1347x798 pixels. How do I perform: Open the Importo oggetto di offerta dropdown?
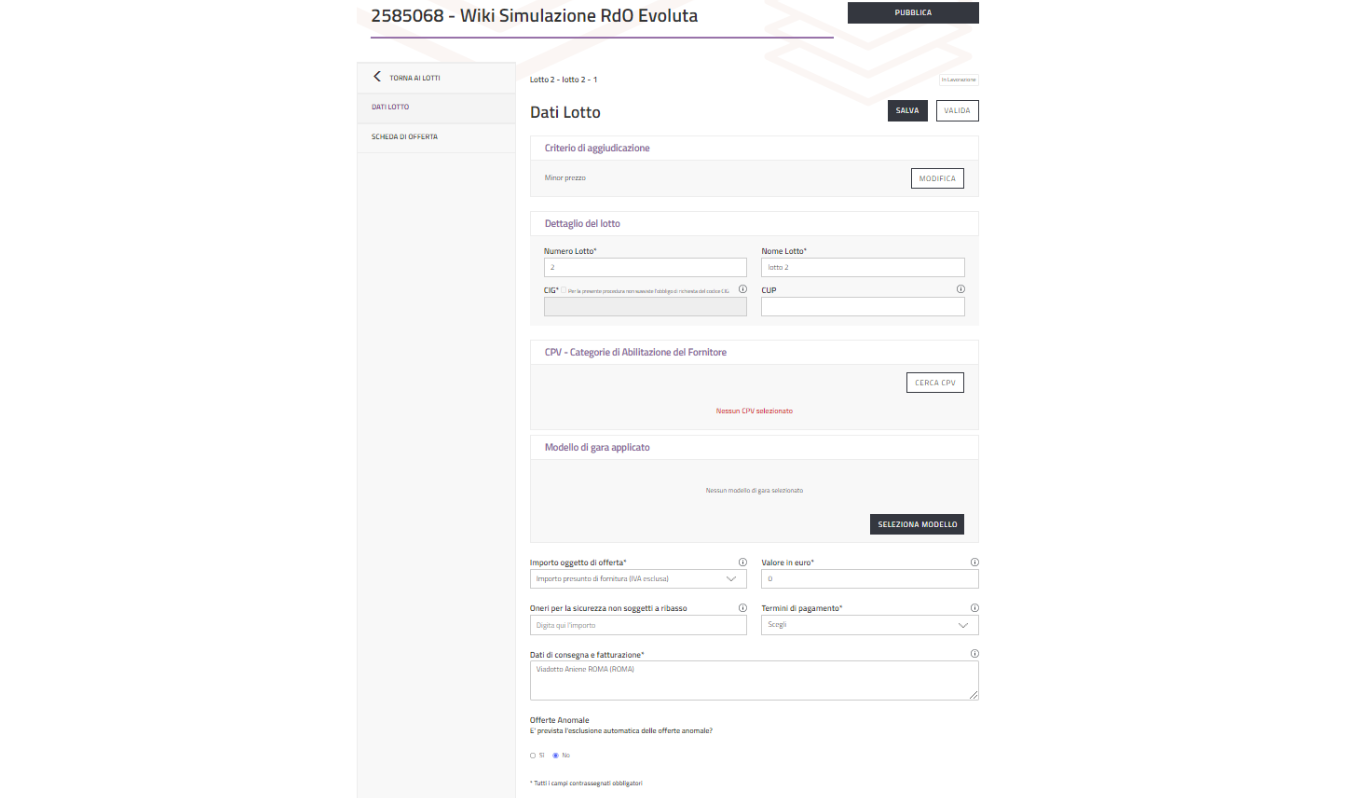pos(638,579)
